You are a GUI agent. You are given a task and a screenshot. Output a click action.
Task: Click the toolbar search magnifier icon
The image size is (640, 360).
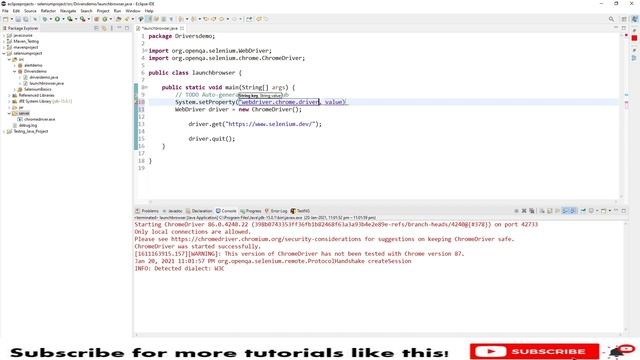[611, 19]
